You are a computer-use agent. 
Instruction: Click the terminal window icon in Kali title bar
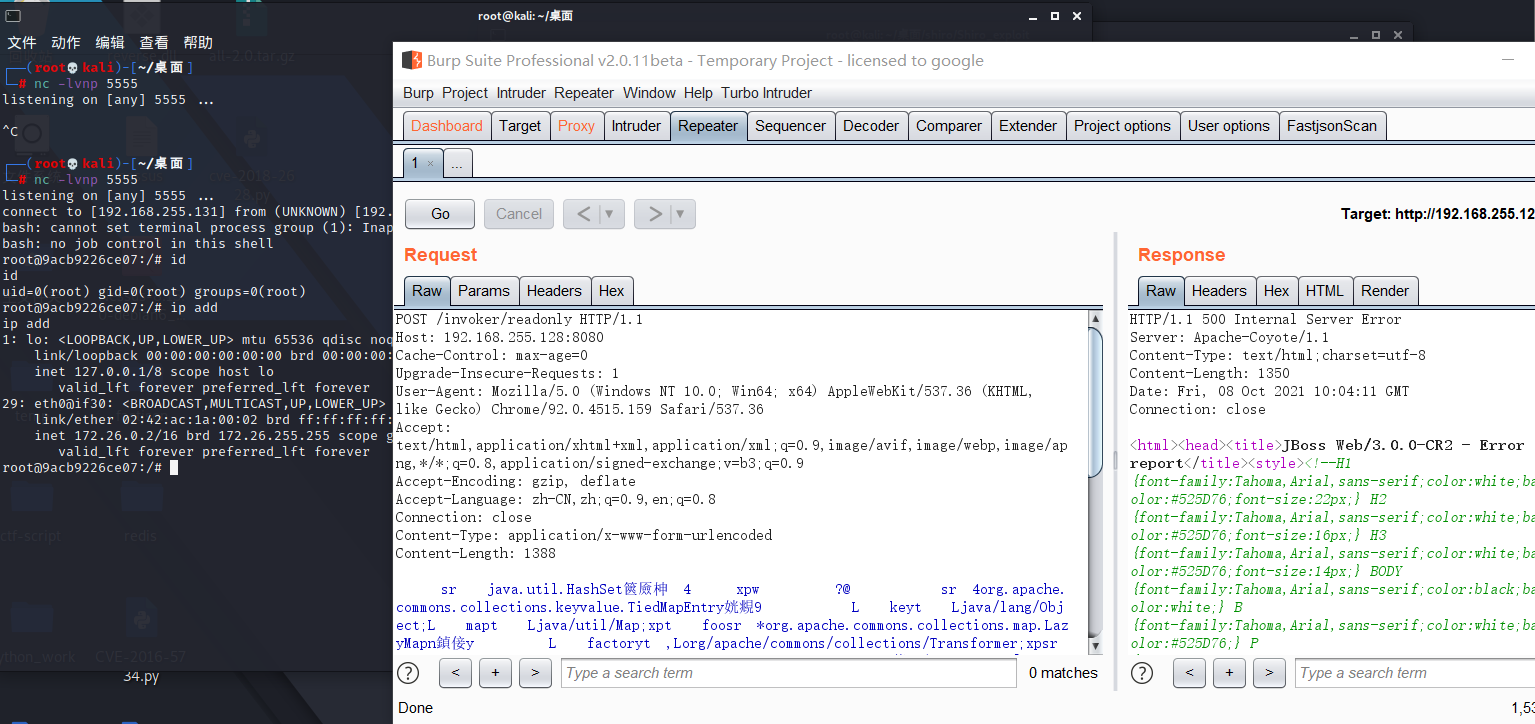pos(14,15)
